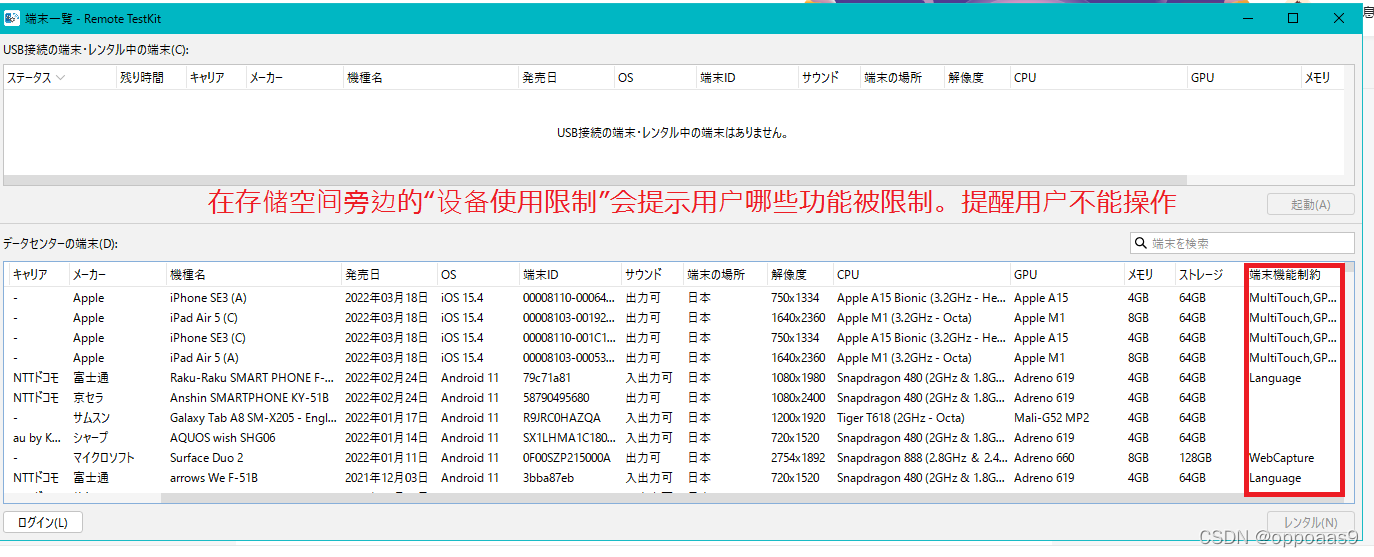The image size is (1374, 557).
Task: Select the Galaxy Tab A8 SM-X205 row
Action: tap(675, 418)
